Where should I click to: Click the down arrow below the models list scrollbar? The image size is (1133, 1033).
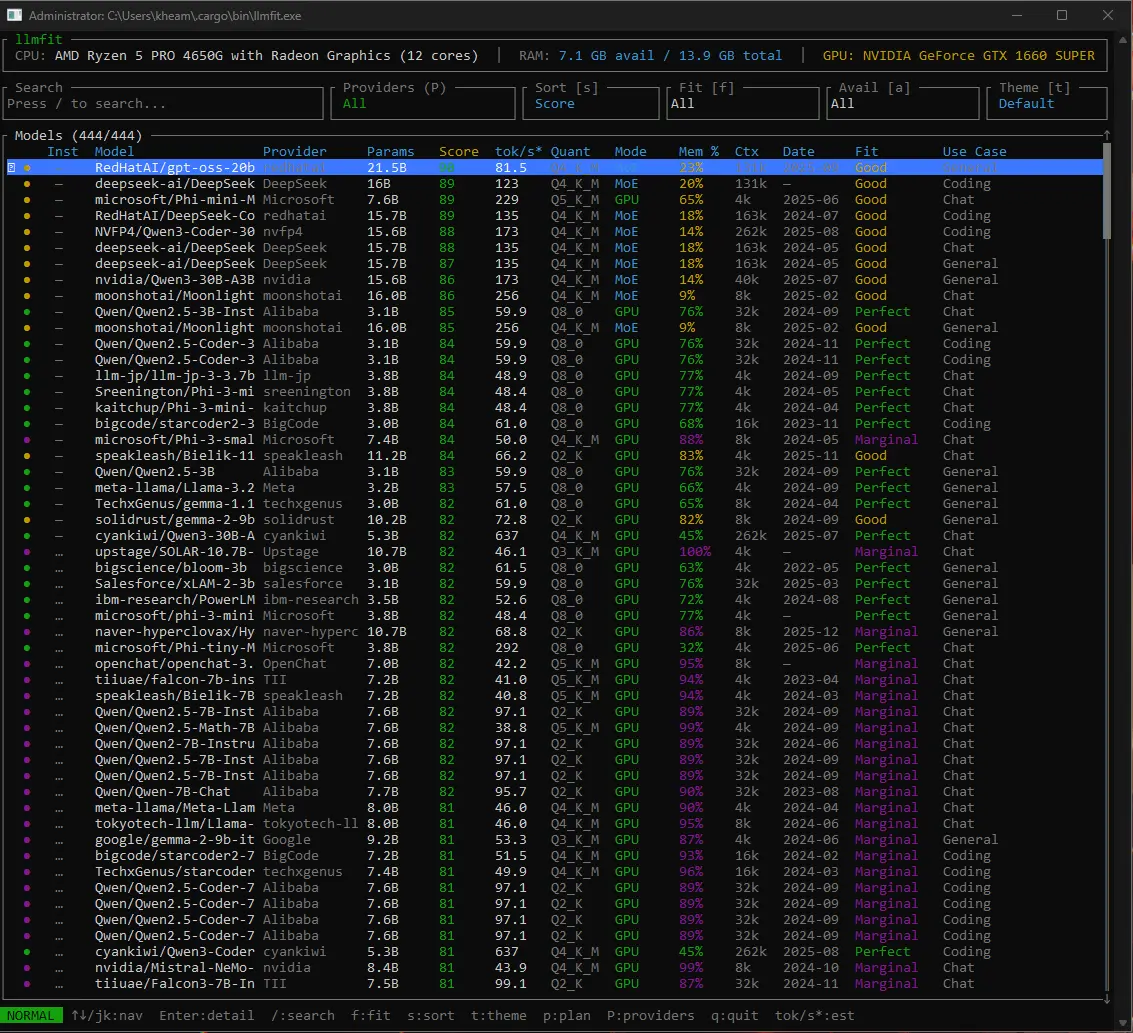click(x=1107, y=1000)
